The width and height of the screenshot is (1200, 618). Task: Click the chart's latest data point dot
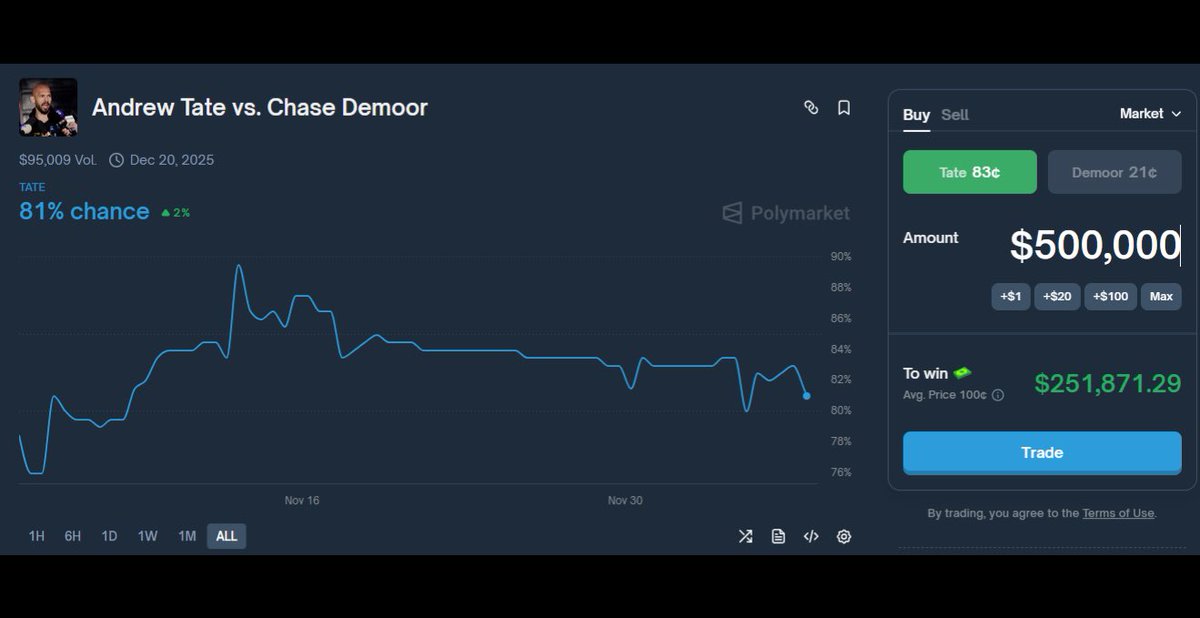(x=807, y=396)
